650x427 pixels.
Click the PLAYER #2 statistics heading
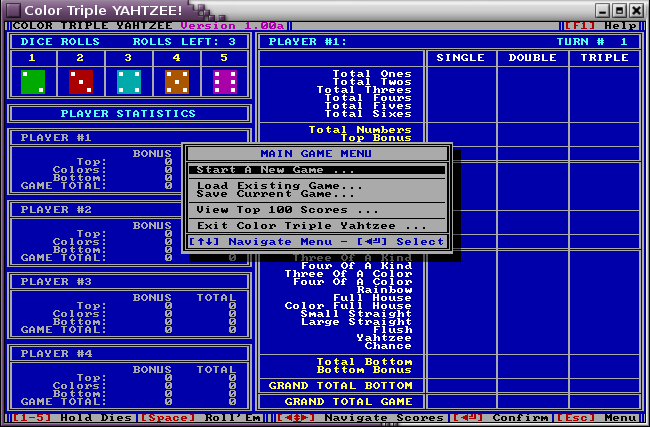coord(56,210)
